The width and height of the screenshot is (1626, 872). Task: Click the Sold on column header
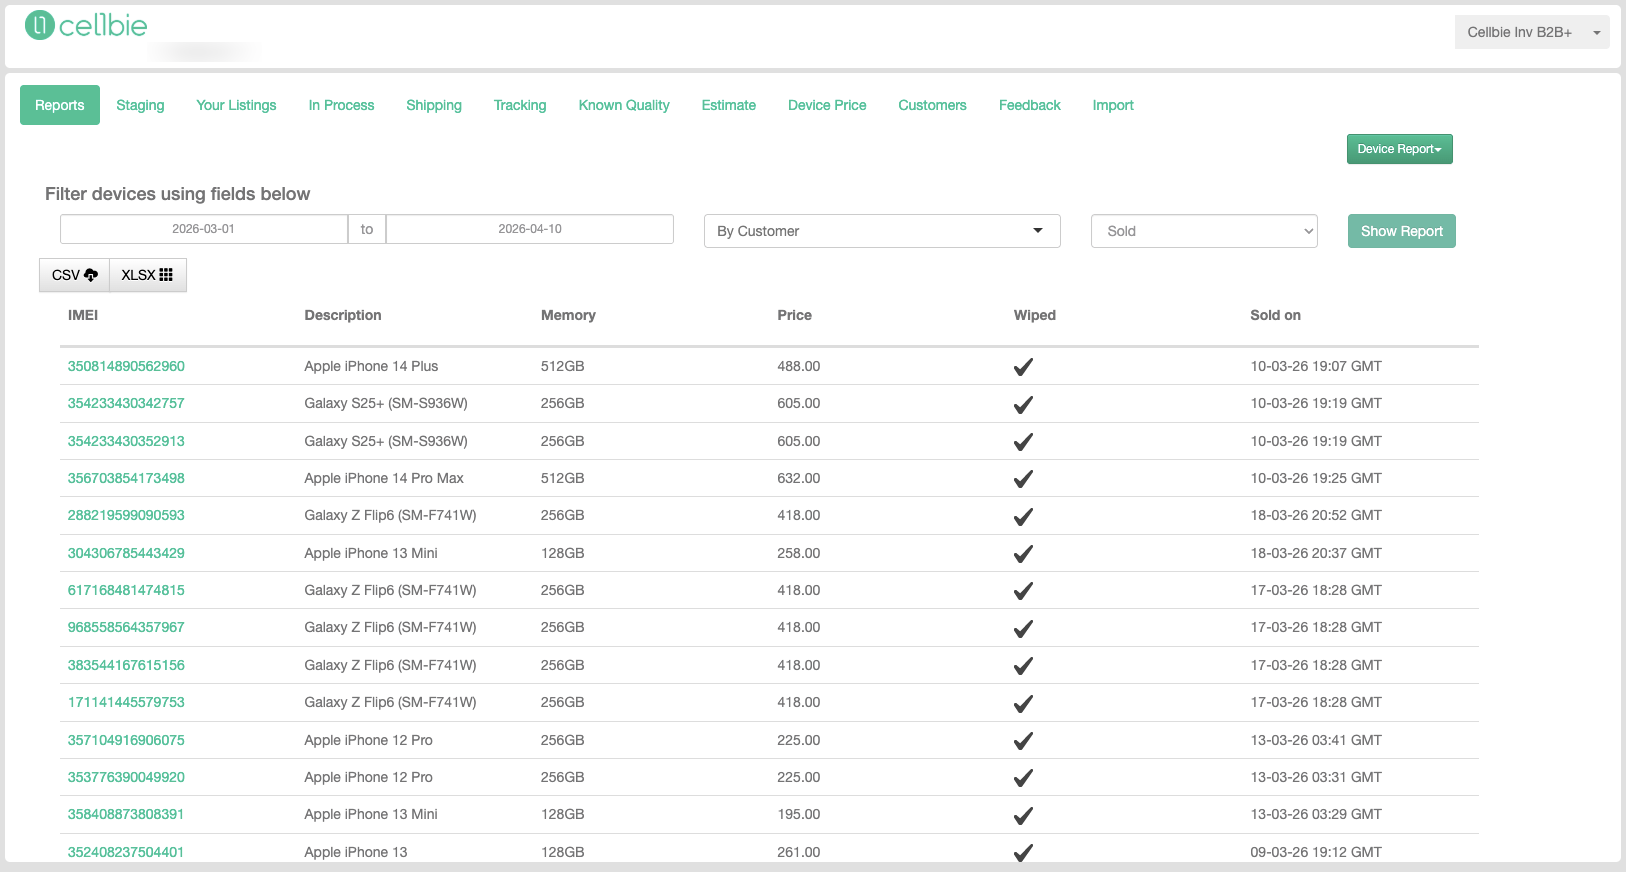click(x=1276, y=315)
